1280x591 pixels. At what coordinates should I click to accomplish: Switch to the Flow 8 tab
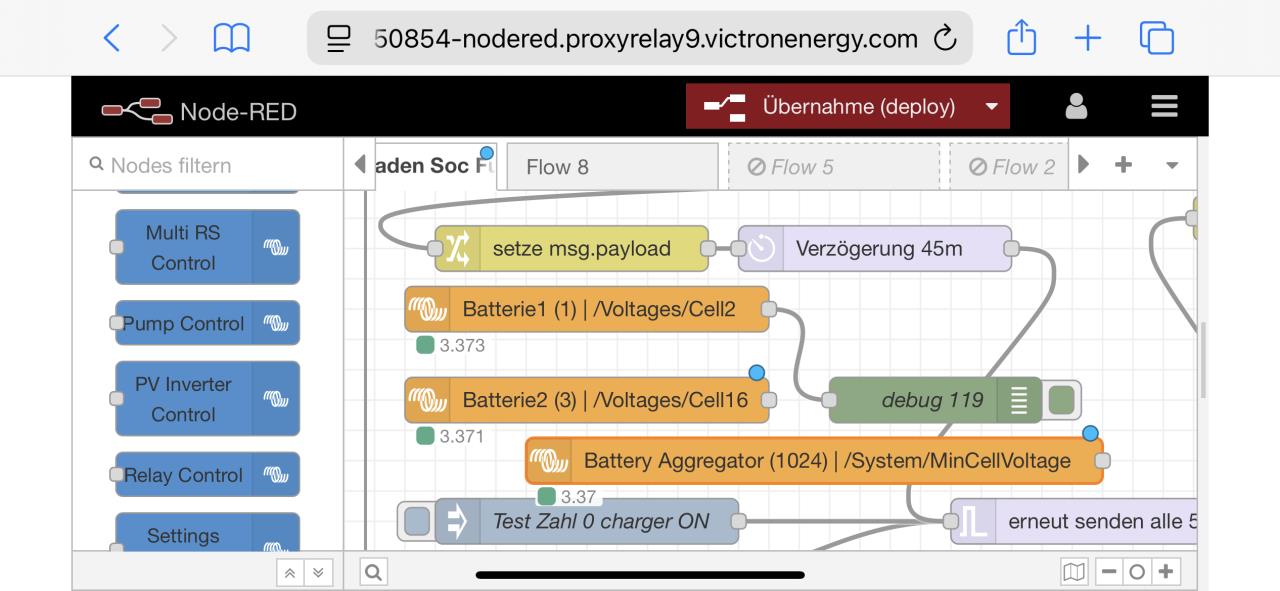coord(612,167)
